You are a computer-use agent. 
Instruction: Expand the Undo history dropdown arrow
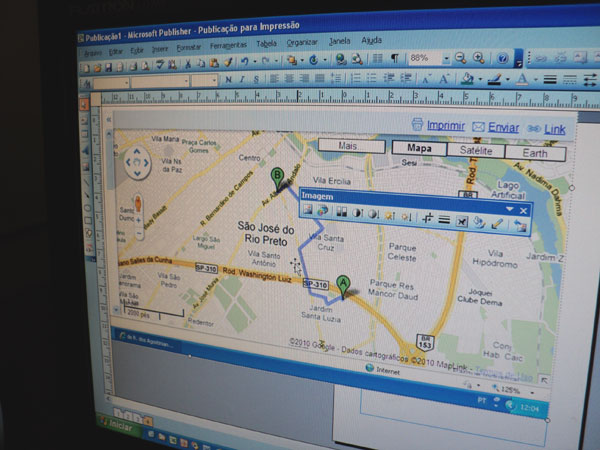pyautogui.click(x=255, y=61)
